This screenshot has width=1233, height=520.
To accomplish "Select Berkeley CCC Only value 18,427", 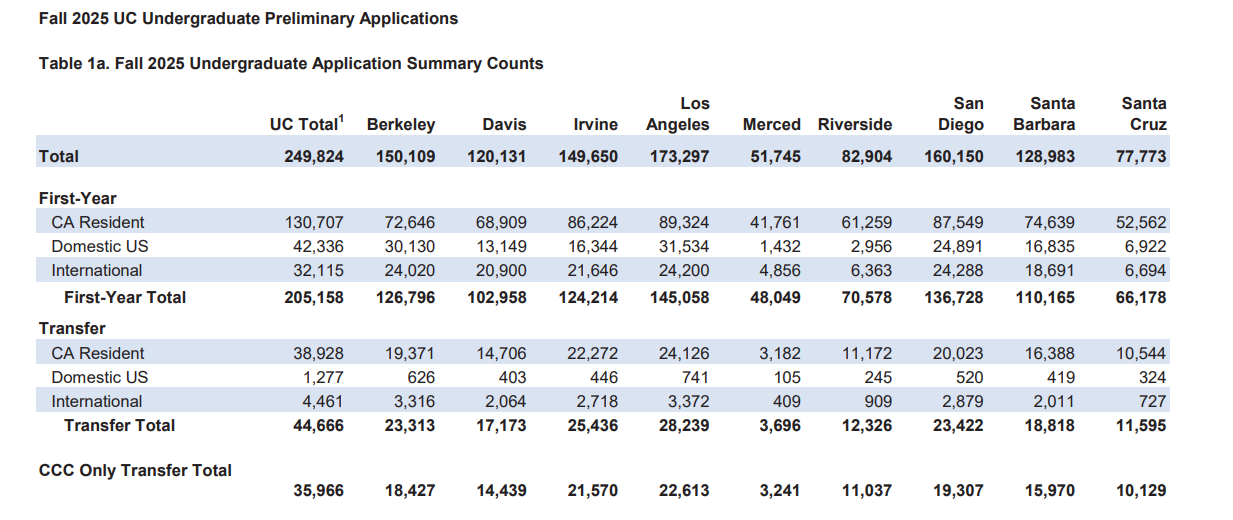I will coord(410,491).
